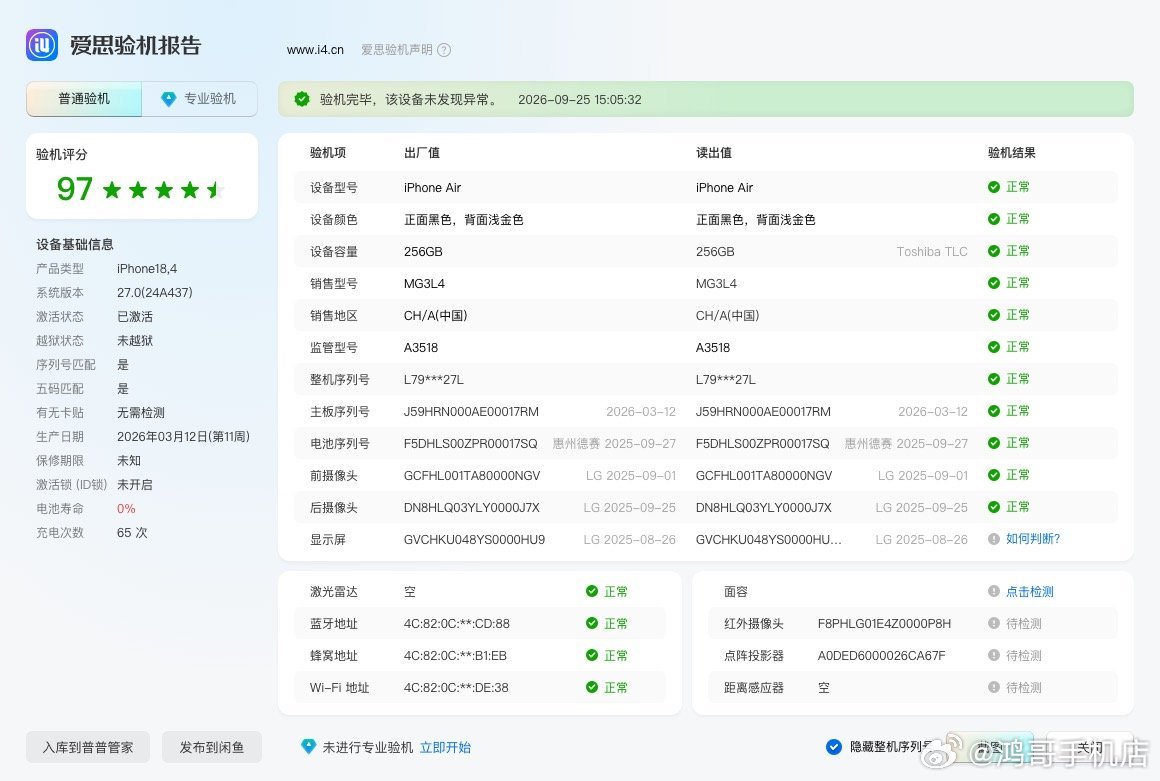Click the 正常 check icon for 销售地区
Viewport: 1160px width, 781px height.
[x=994, y=315]
